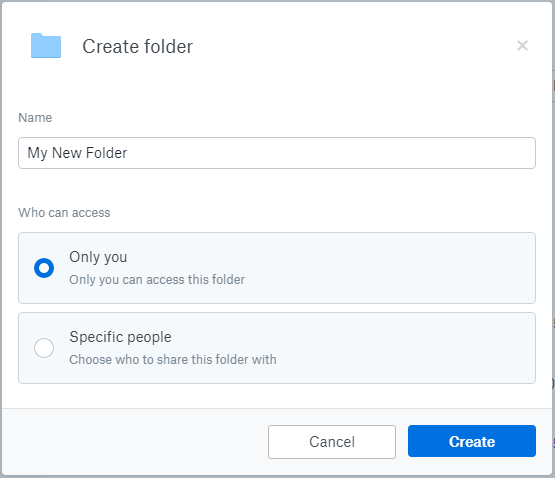555x478 pixels.
Task: Click 'My New Folder' text in field
Action: (x=77, y=153)
